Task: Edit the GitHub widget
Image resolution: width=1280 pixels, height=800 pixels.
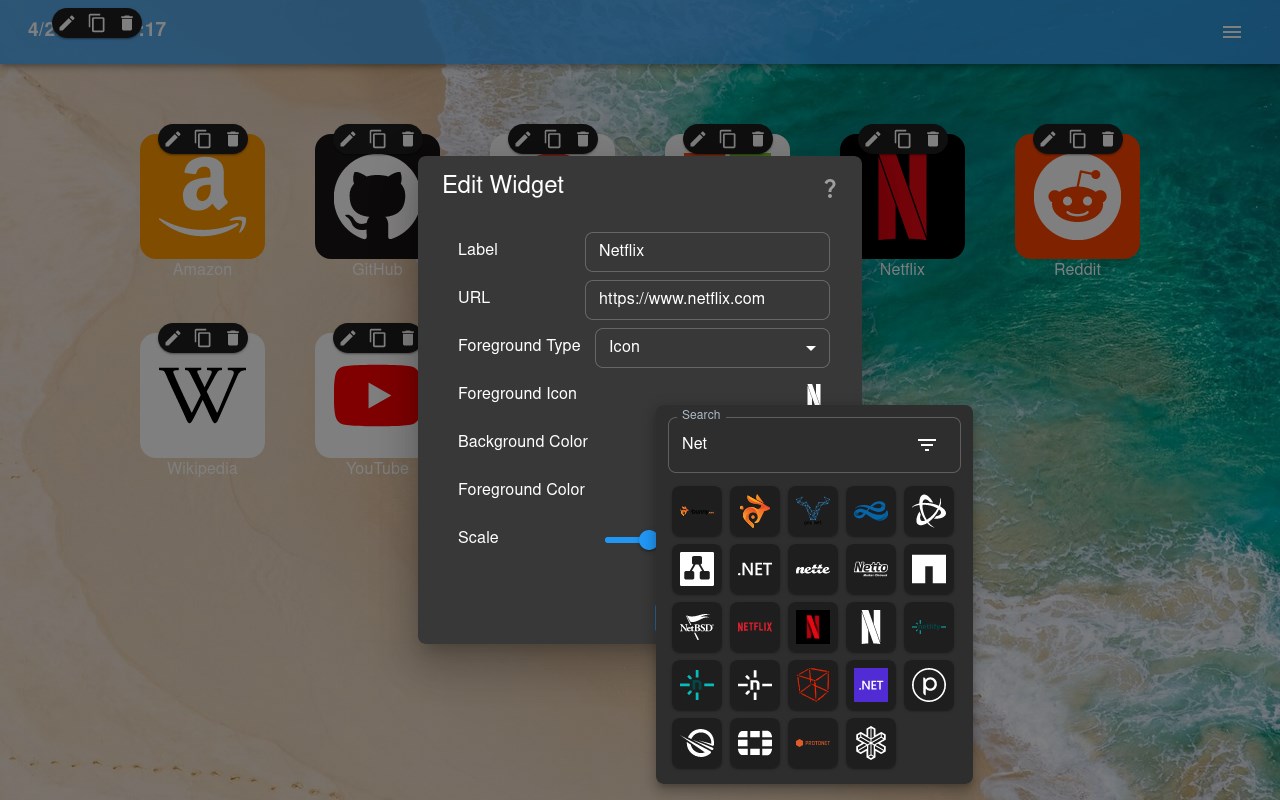Action: 348,139
